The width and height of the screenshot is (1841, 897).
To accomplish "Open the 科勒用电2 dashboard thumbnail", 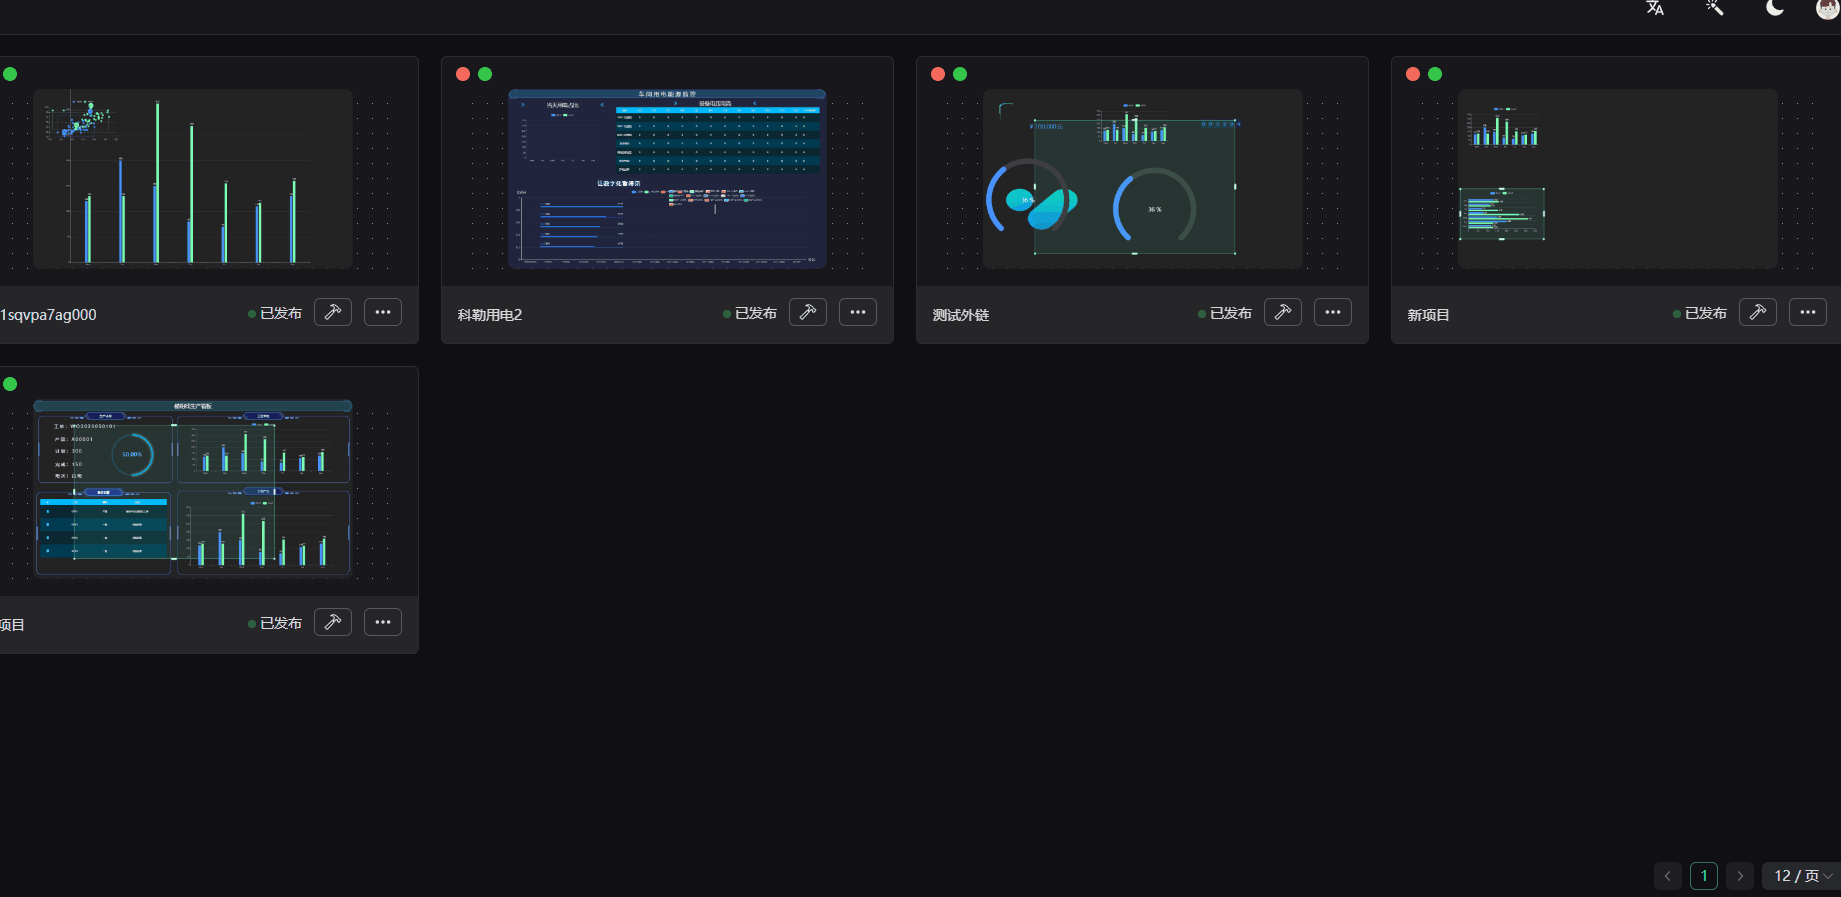I will click(x=668, y=179).
